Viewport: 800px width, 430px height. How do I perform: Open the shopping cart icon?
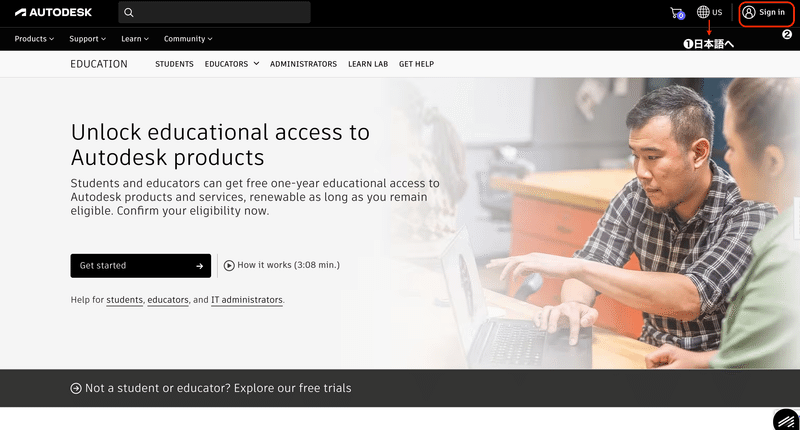pos(677,13)
